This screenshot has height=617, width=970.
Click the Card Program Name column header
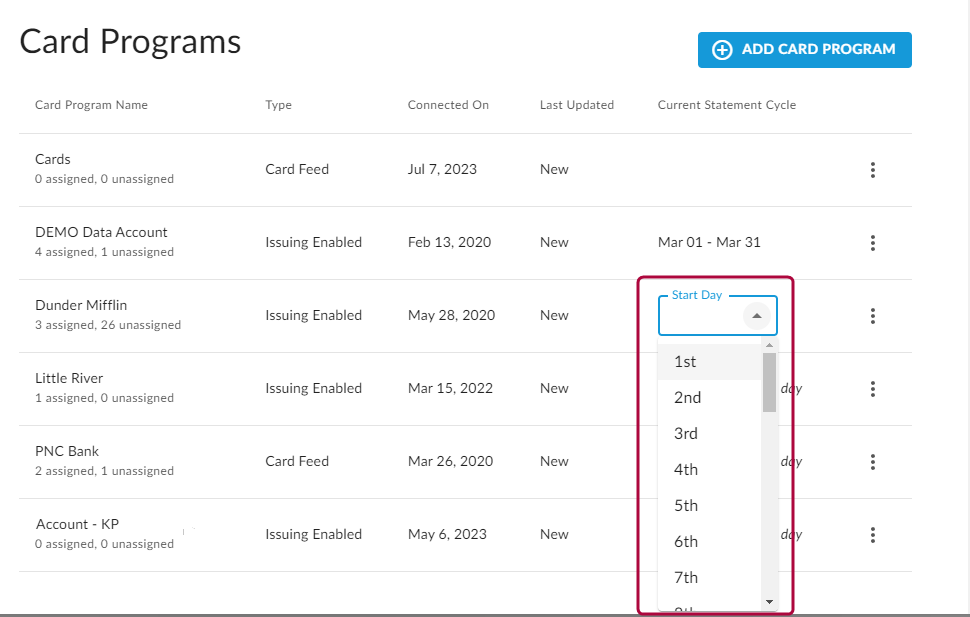91,105
